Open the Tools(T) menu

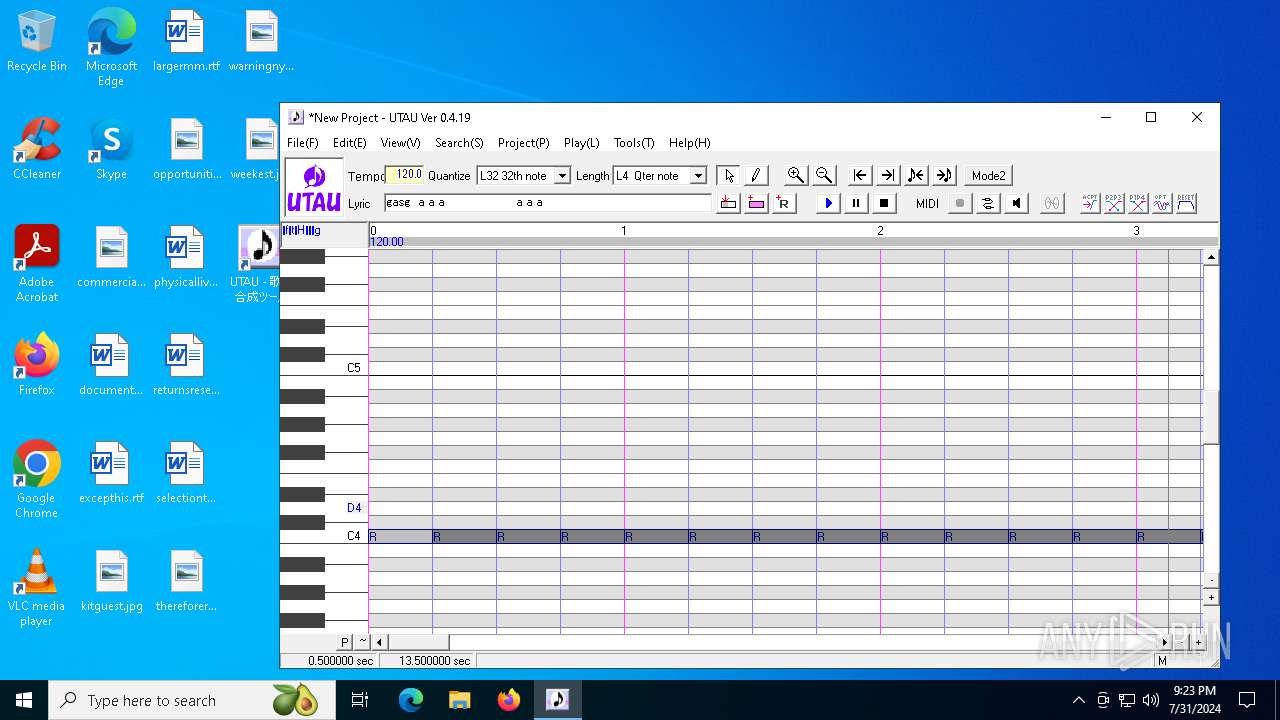pyautogui.click(x=634, y=143)
